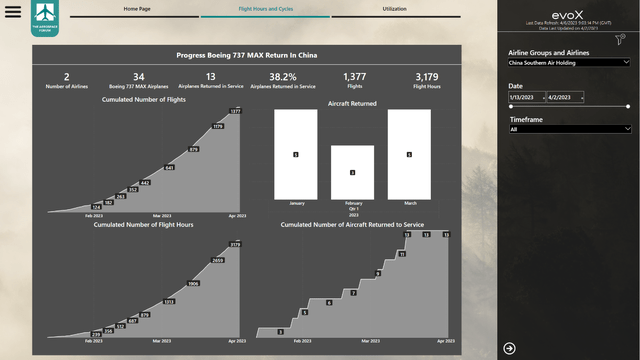The image size is (640, 360).
Task: Select the January bar in Aircraft Returned
Action: pyautogui.click(x=296, y=154)
